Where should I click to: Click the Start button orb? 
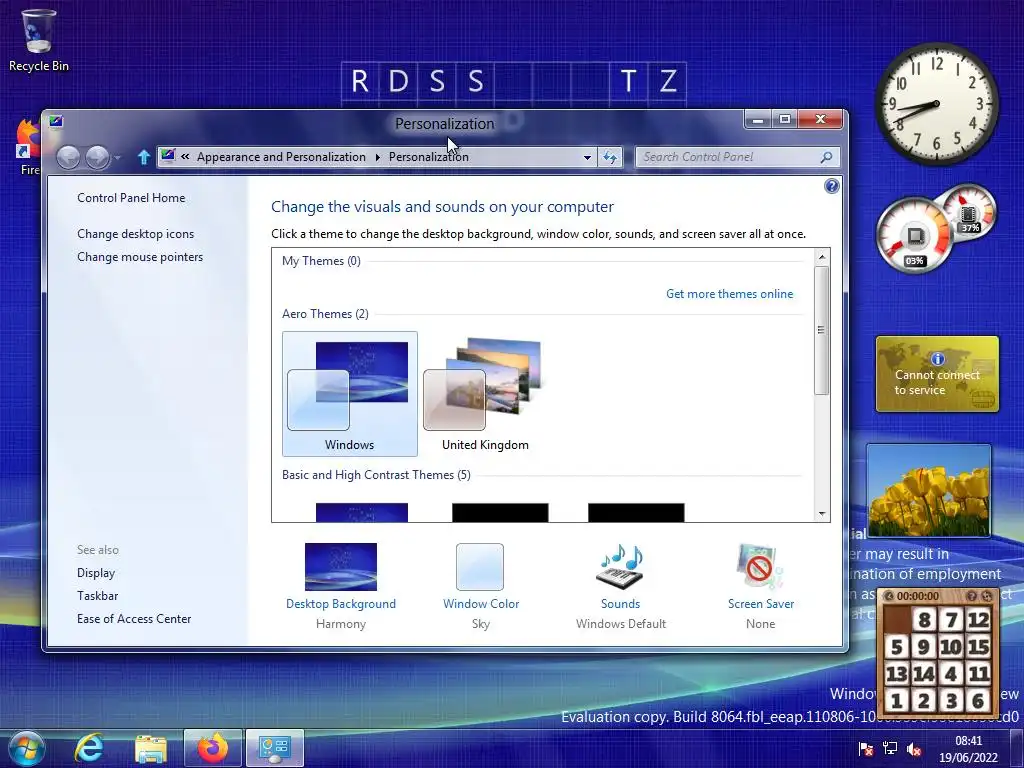pos(27,748)
